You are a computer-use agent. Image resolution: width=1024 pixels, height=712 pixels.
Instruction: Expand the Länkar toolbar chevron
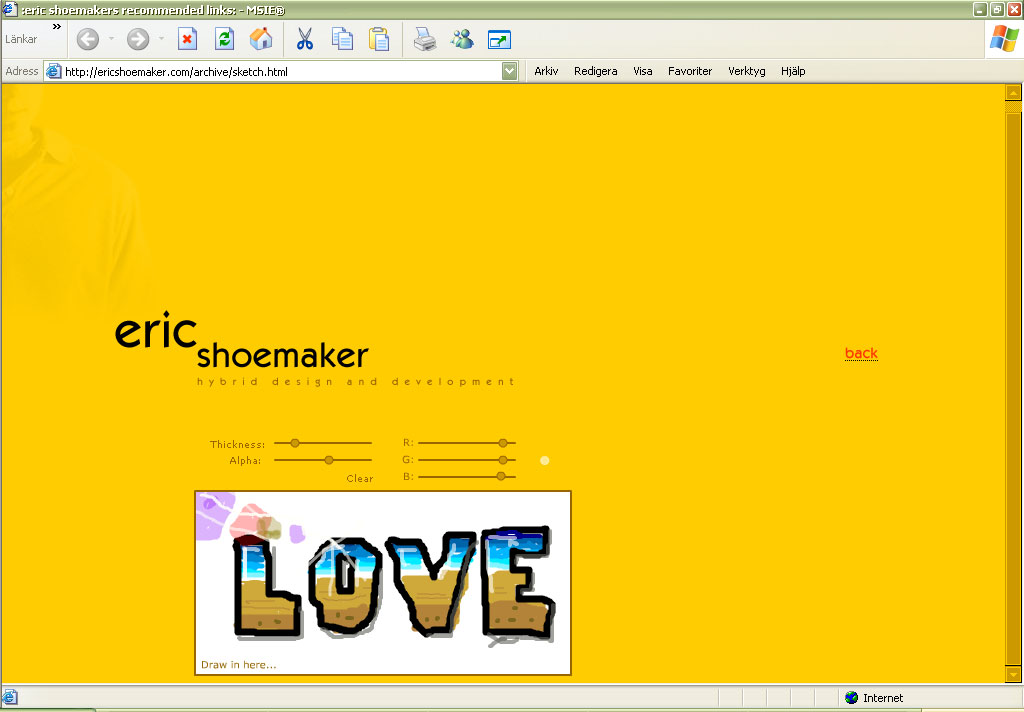pyautogui.click(x=57, y=27)
